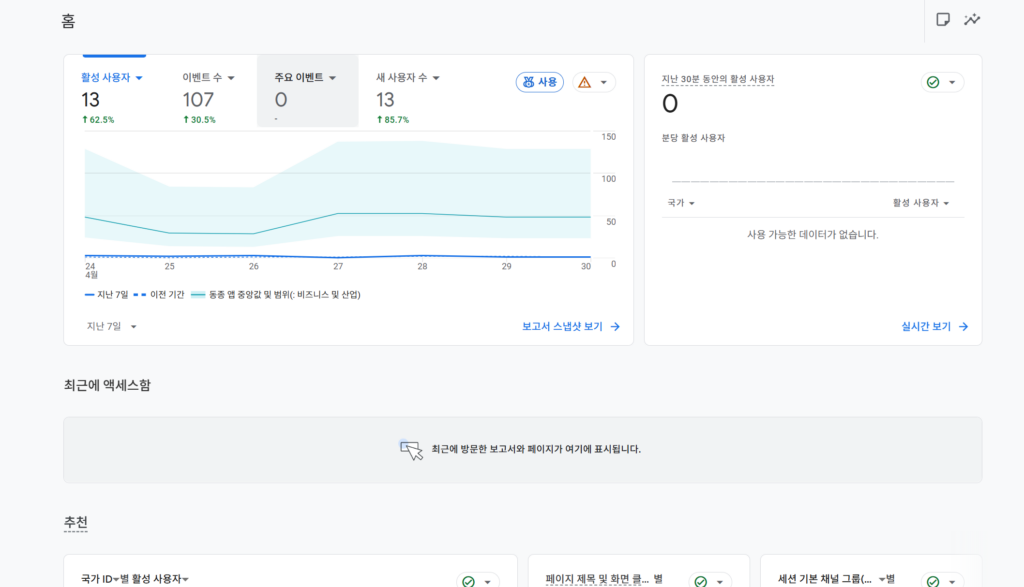Select the 주요 이벤트 0 metric tab
Viewport: 1024px width, 587px height.
coord(308,91)
